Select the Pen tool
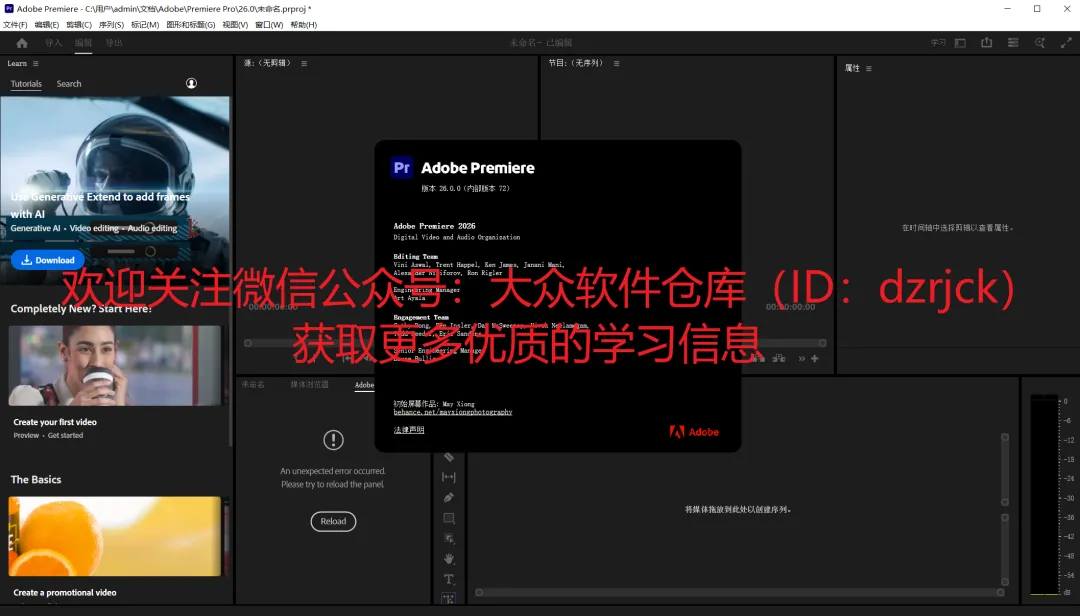 tap(448, 497)
